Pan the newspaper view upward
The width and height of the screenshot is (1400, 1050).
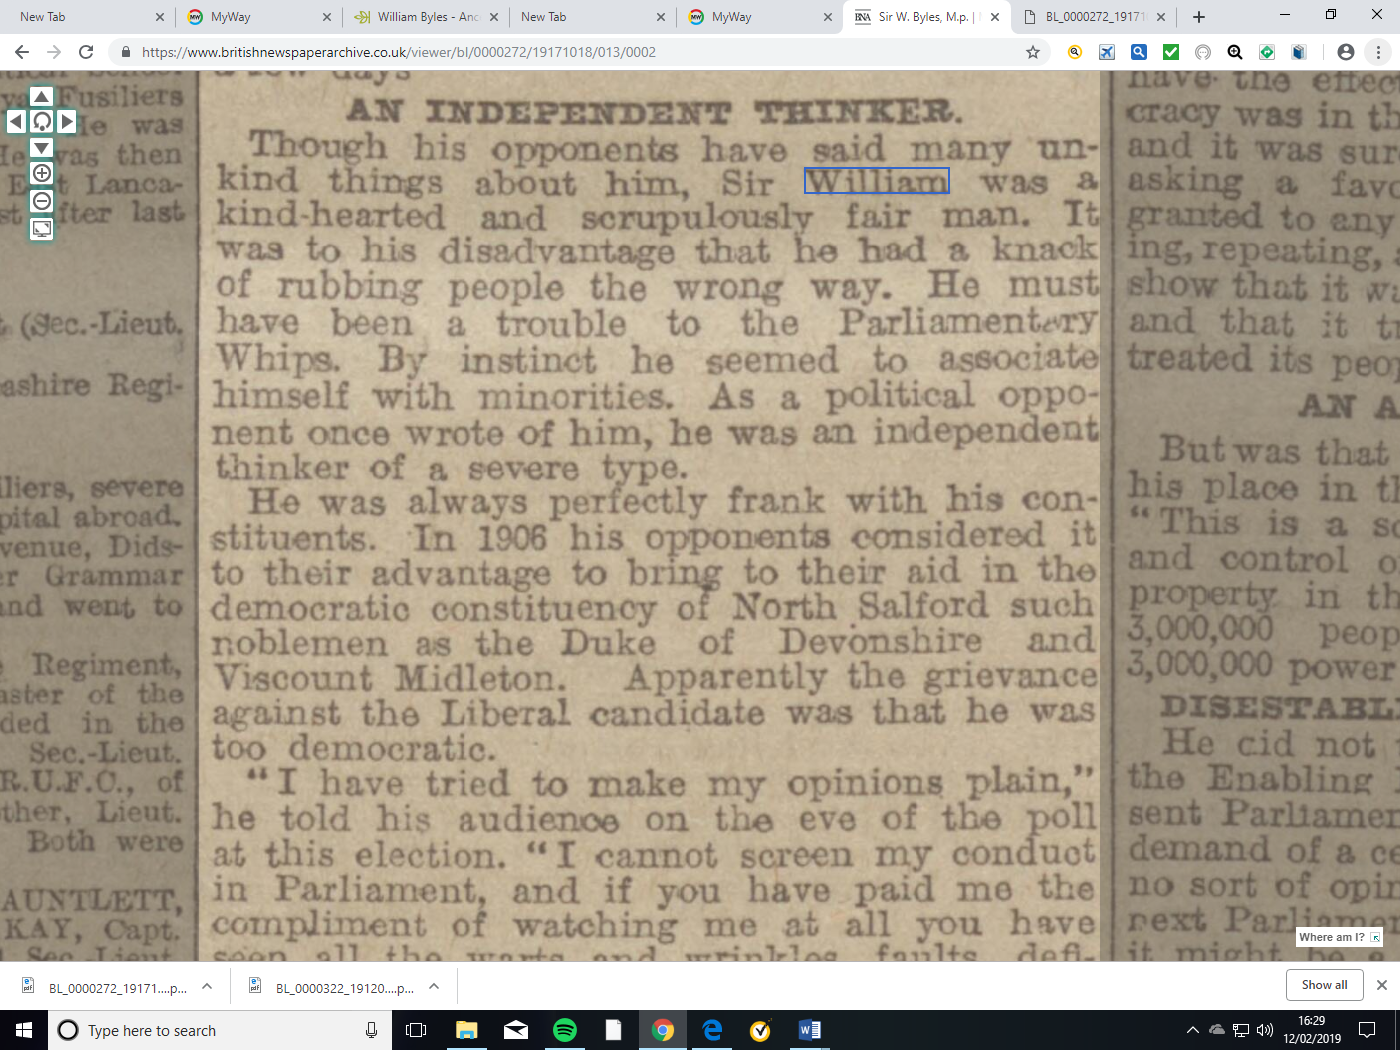(41, 96)
